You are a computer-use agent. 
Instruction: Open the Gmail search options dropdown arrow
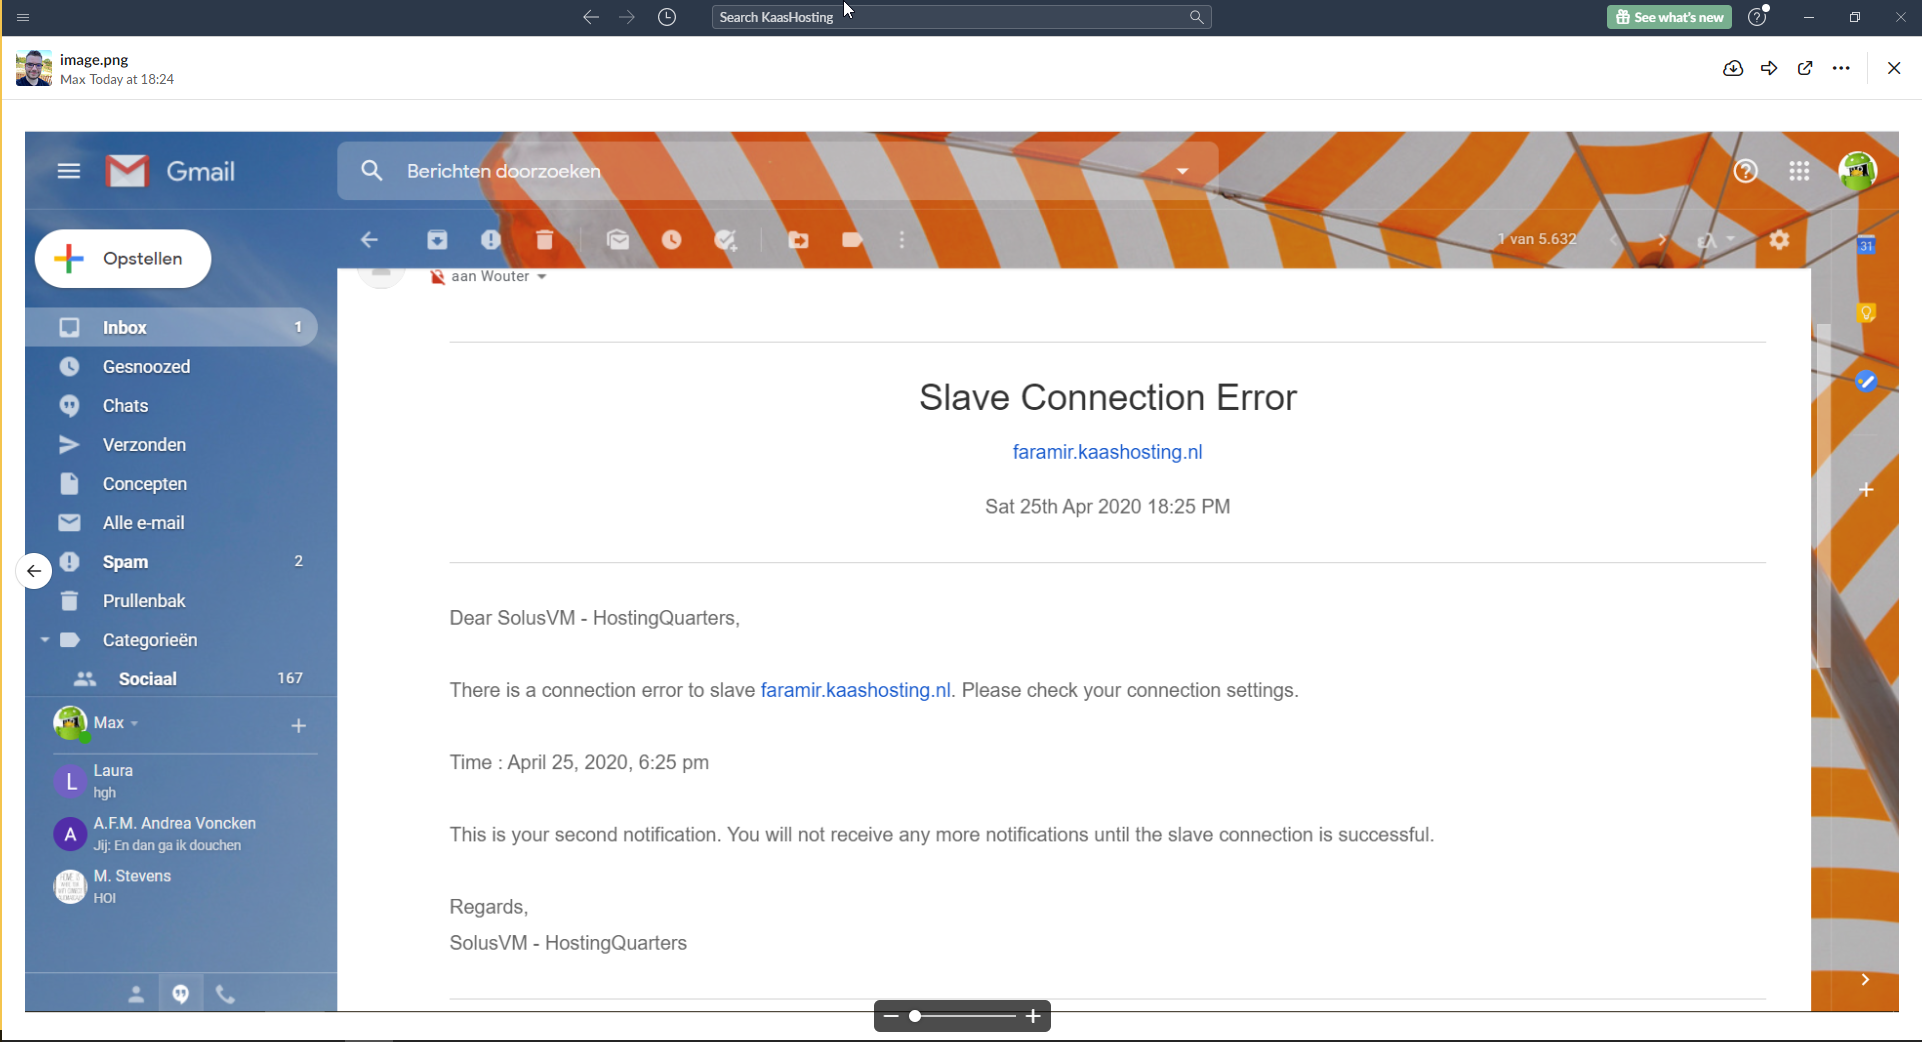coord(1182,171)
